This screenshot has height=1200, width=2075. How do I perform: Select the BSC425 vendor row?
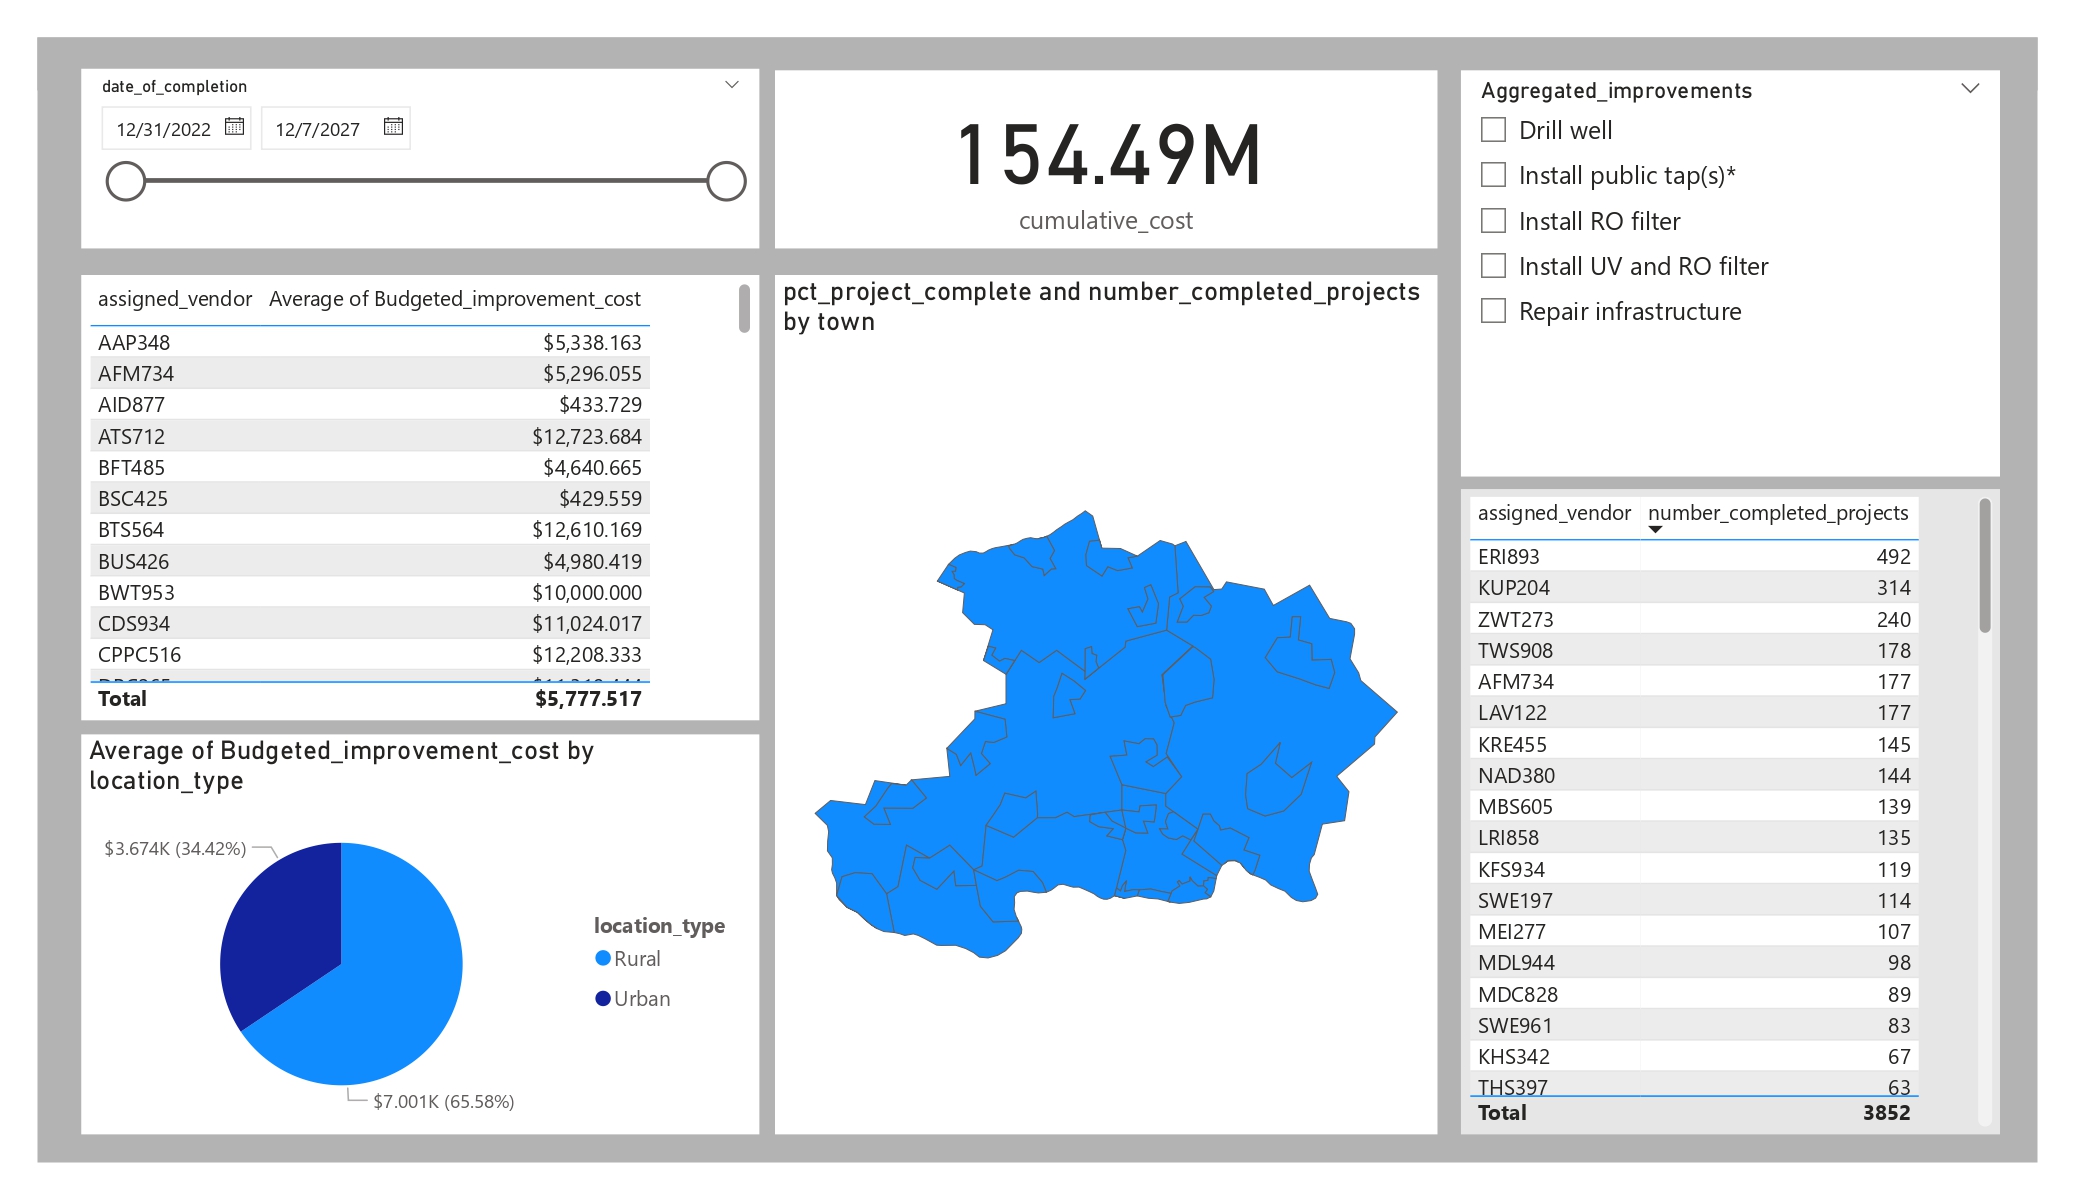click(x=370, y=498)
